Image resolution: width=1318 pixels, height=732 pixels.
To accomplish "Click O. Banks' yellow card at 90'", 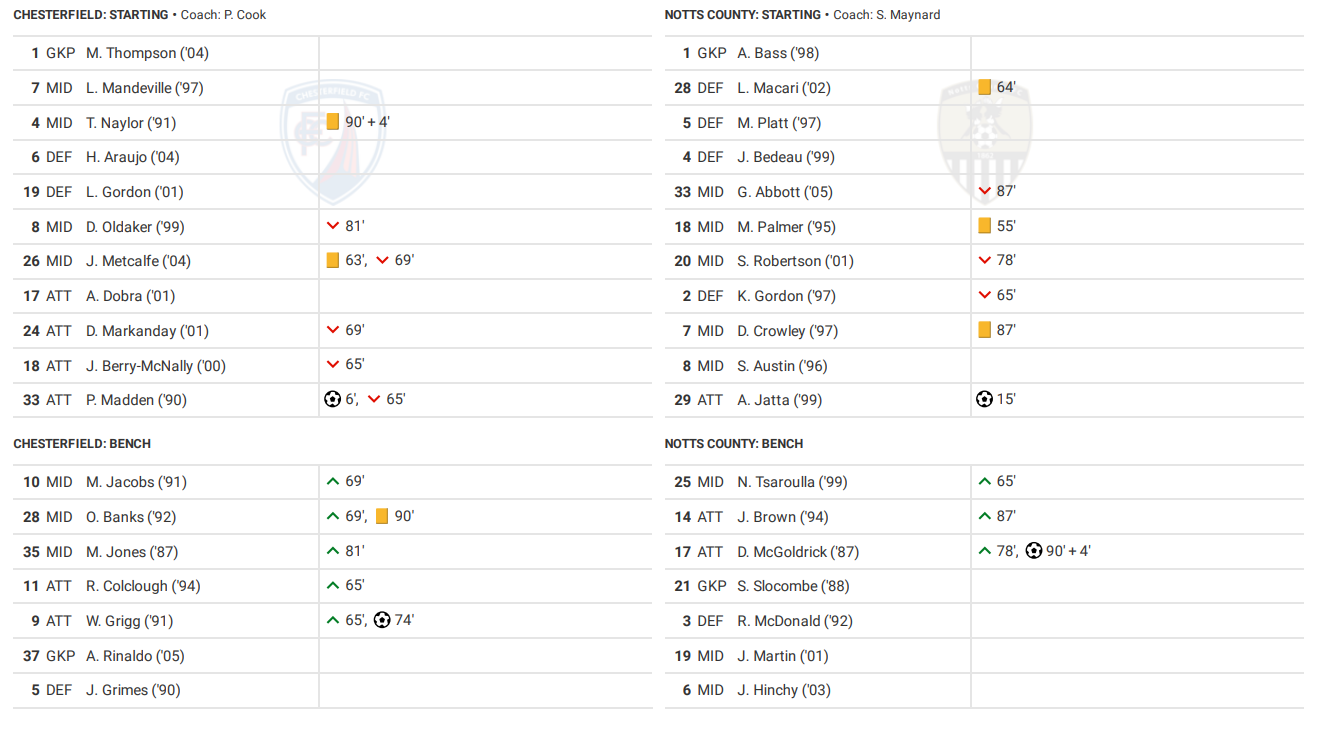I will pyautogui.click(x=382, y=516).
